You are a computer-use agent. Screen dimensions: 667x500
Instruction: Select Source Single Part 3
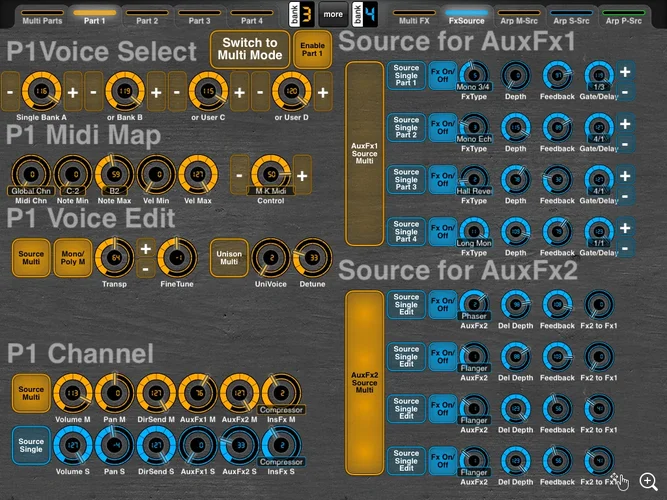point(406,180)
